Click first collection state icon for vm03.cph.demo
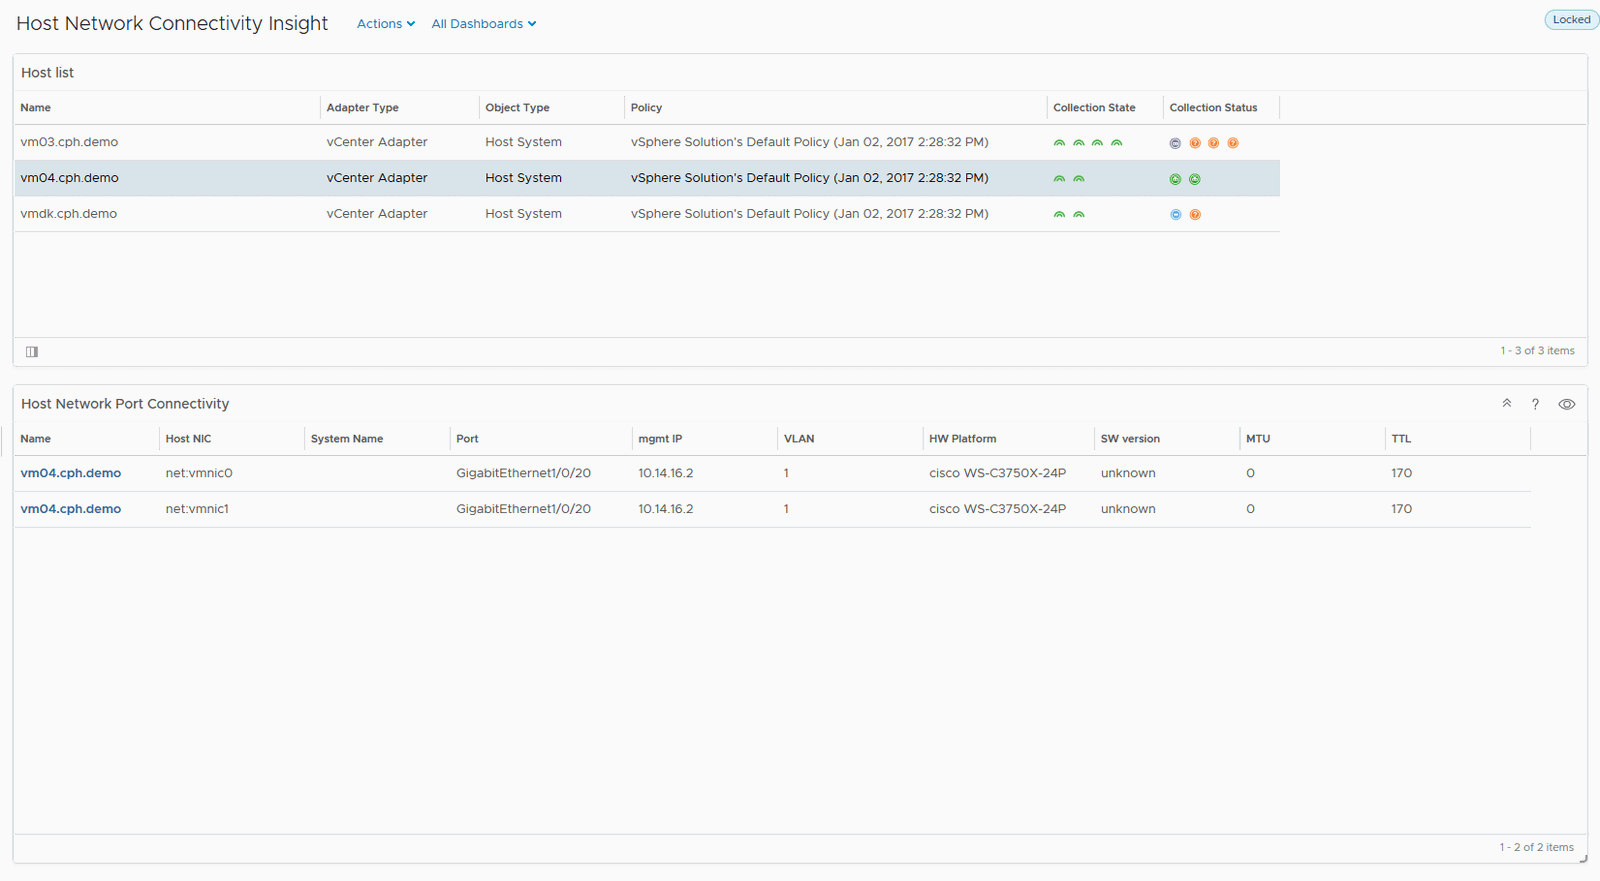The image size is (1600, 881). pyautogui.click(x=1059, y=143)
